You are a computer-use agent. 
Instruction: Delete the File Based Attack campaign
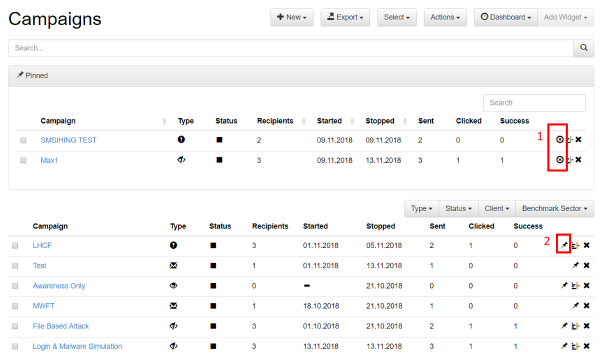click(587, 326)
